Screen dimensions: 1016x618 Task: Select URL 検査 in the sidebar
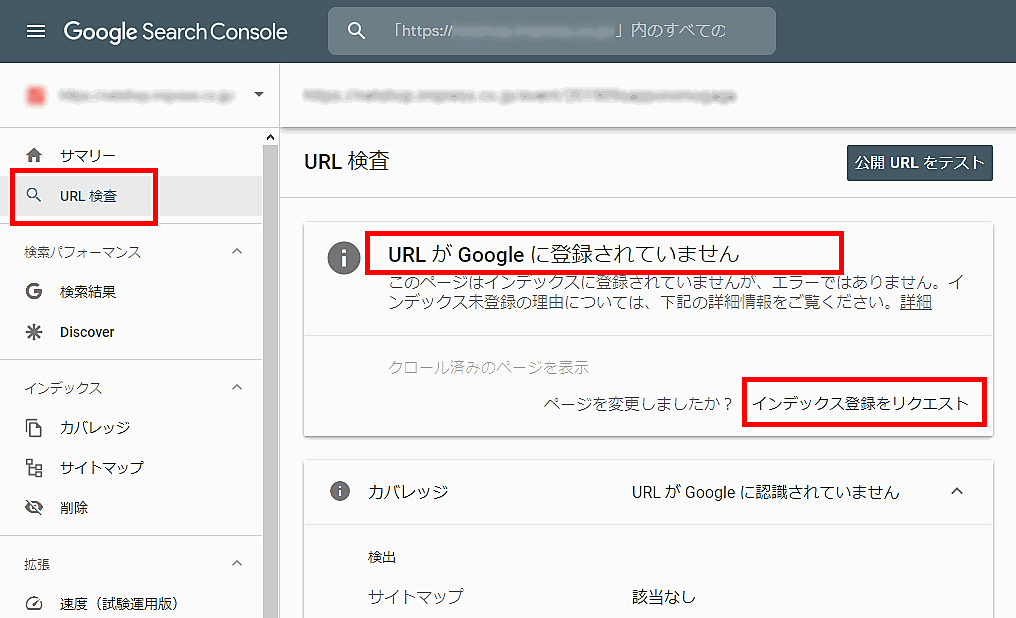click(x=88, y=196)
